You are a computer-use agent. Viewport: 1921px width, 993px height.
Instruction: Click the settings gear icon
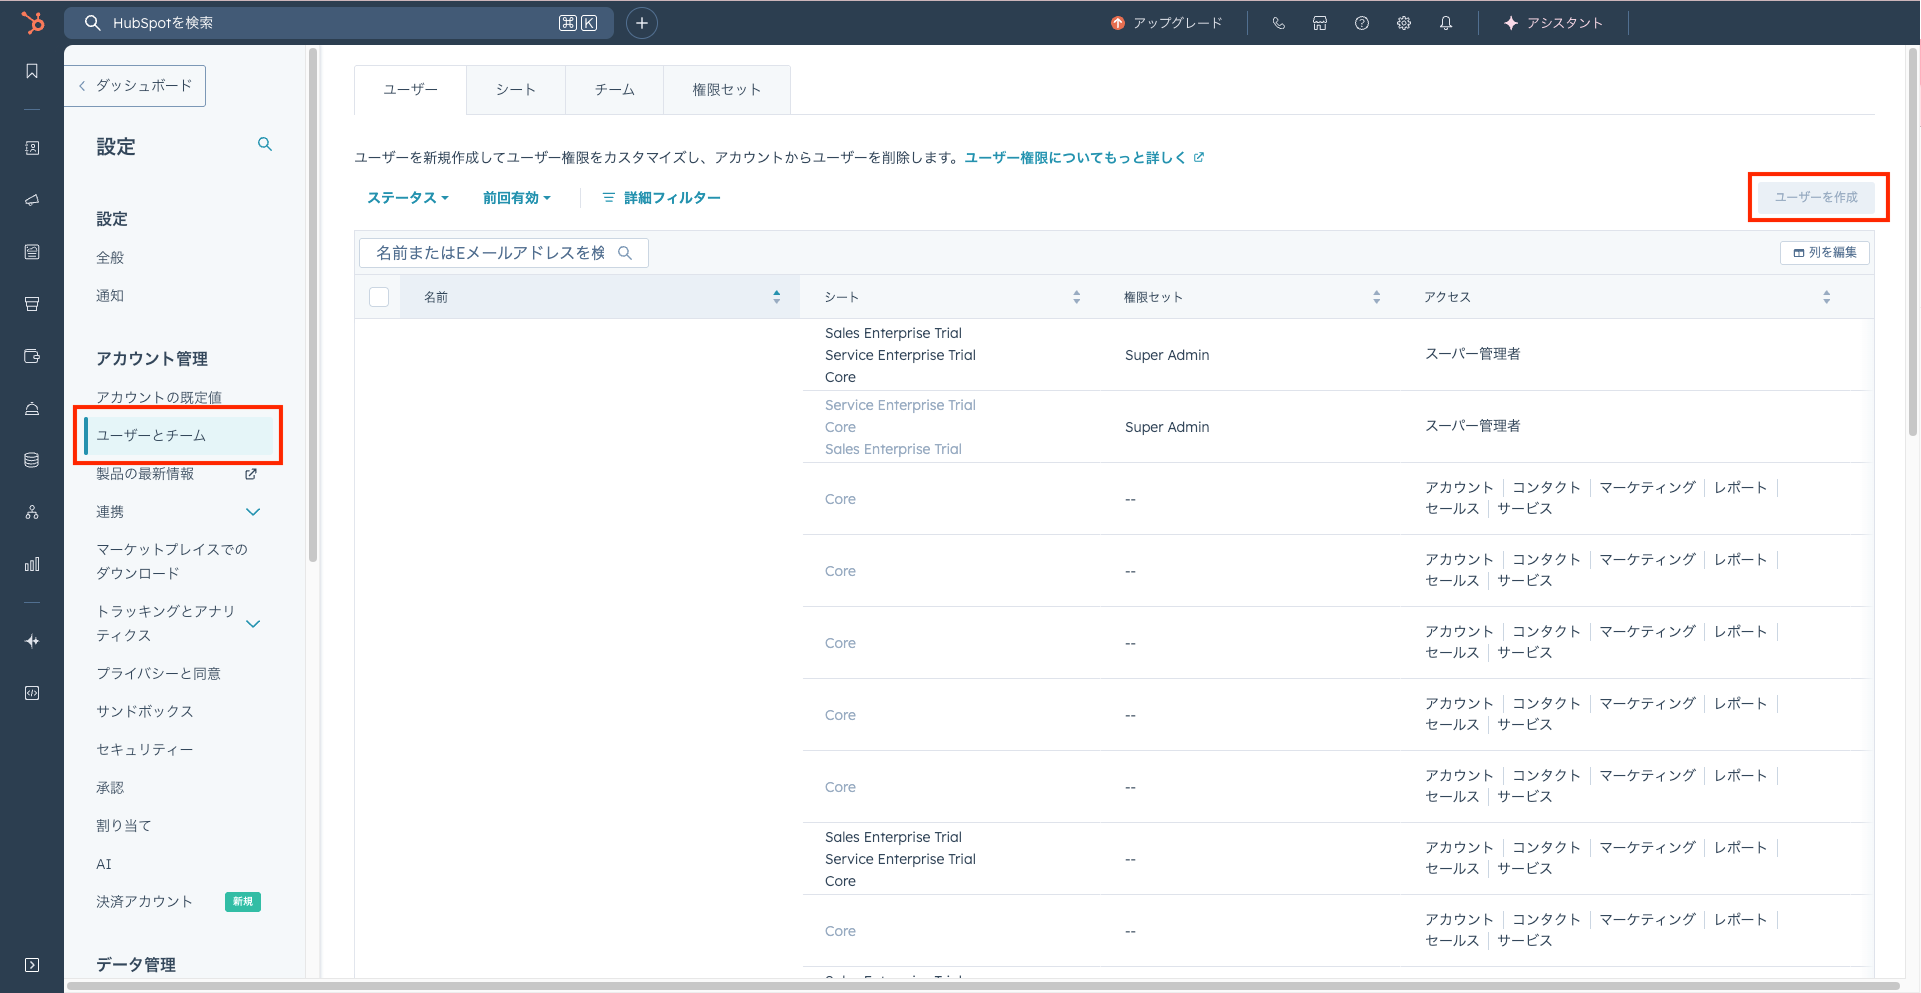pos(1404,23)
